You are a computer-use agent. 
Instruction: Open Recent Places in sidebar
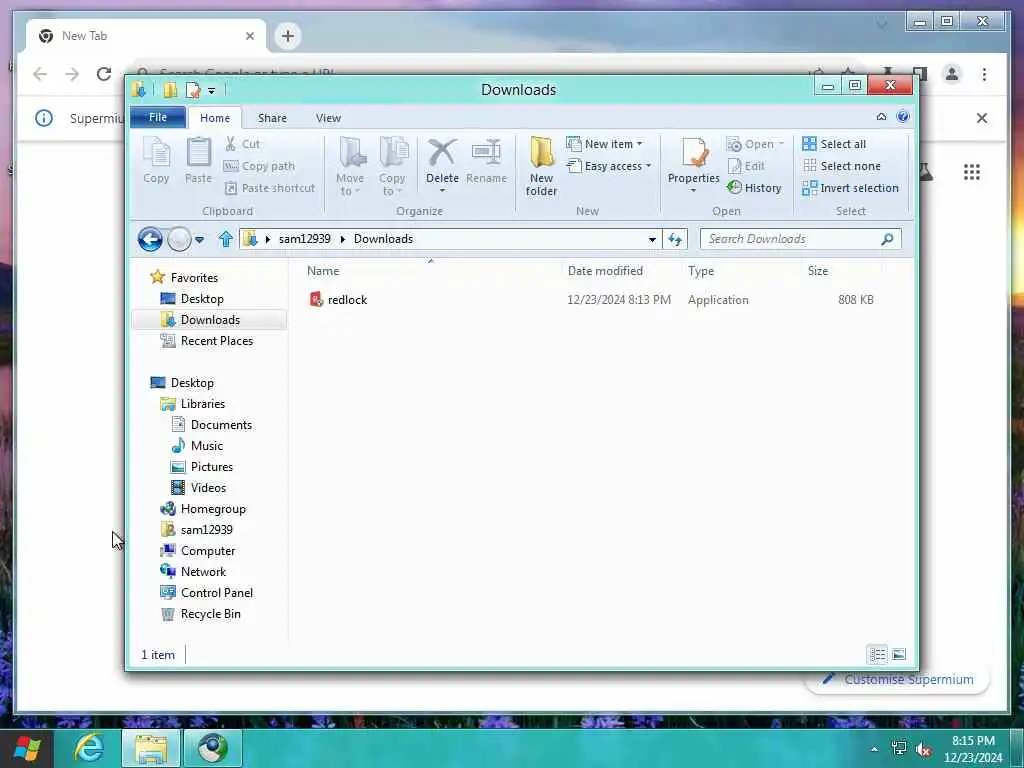point(216,341)
